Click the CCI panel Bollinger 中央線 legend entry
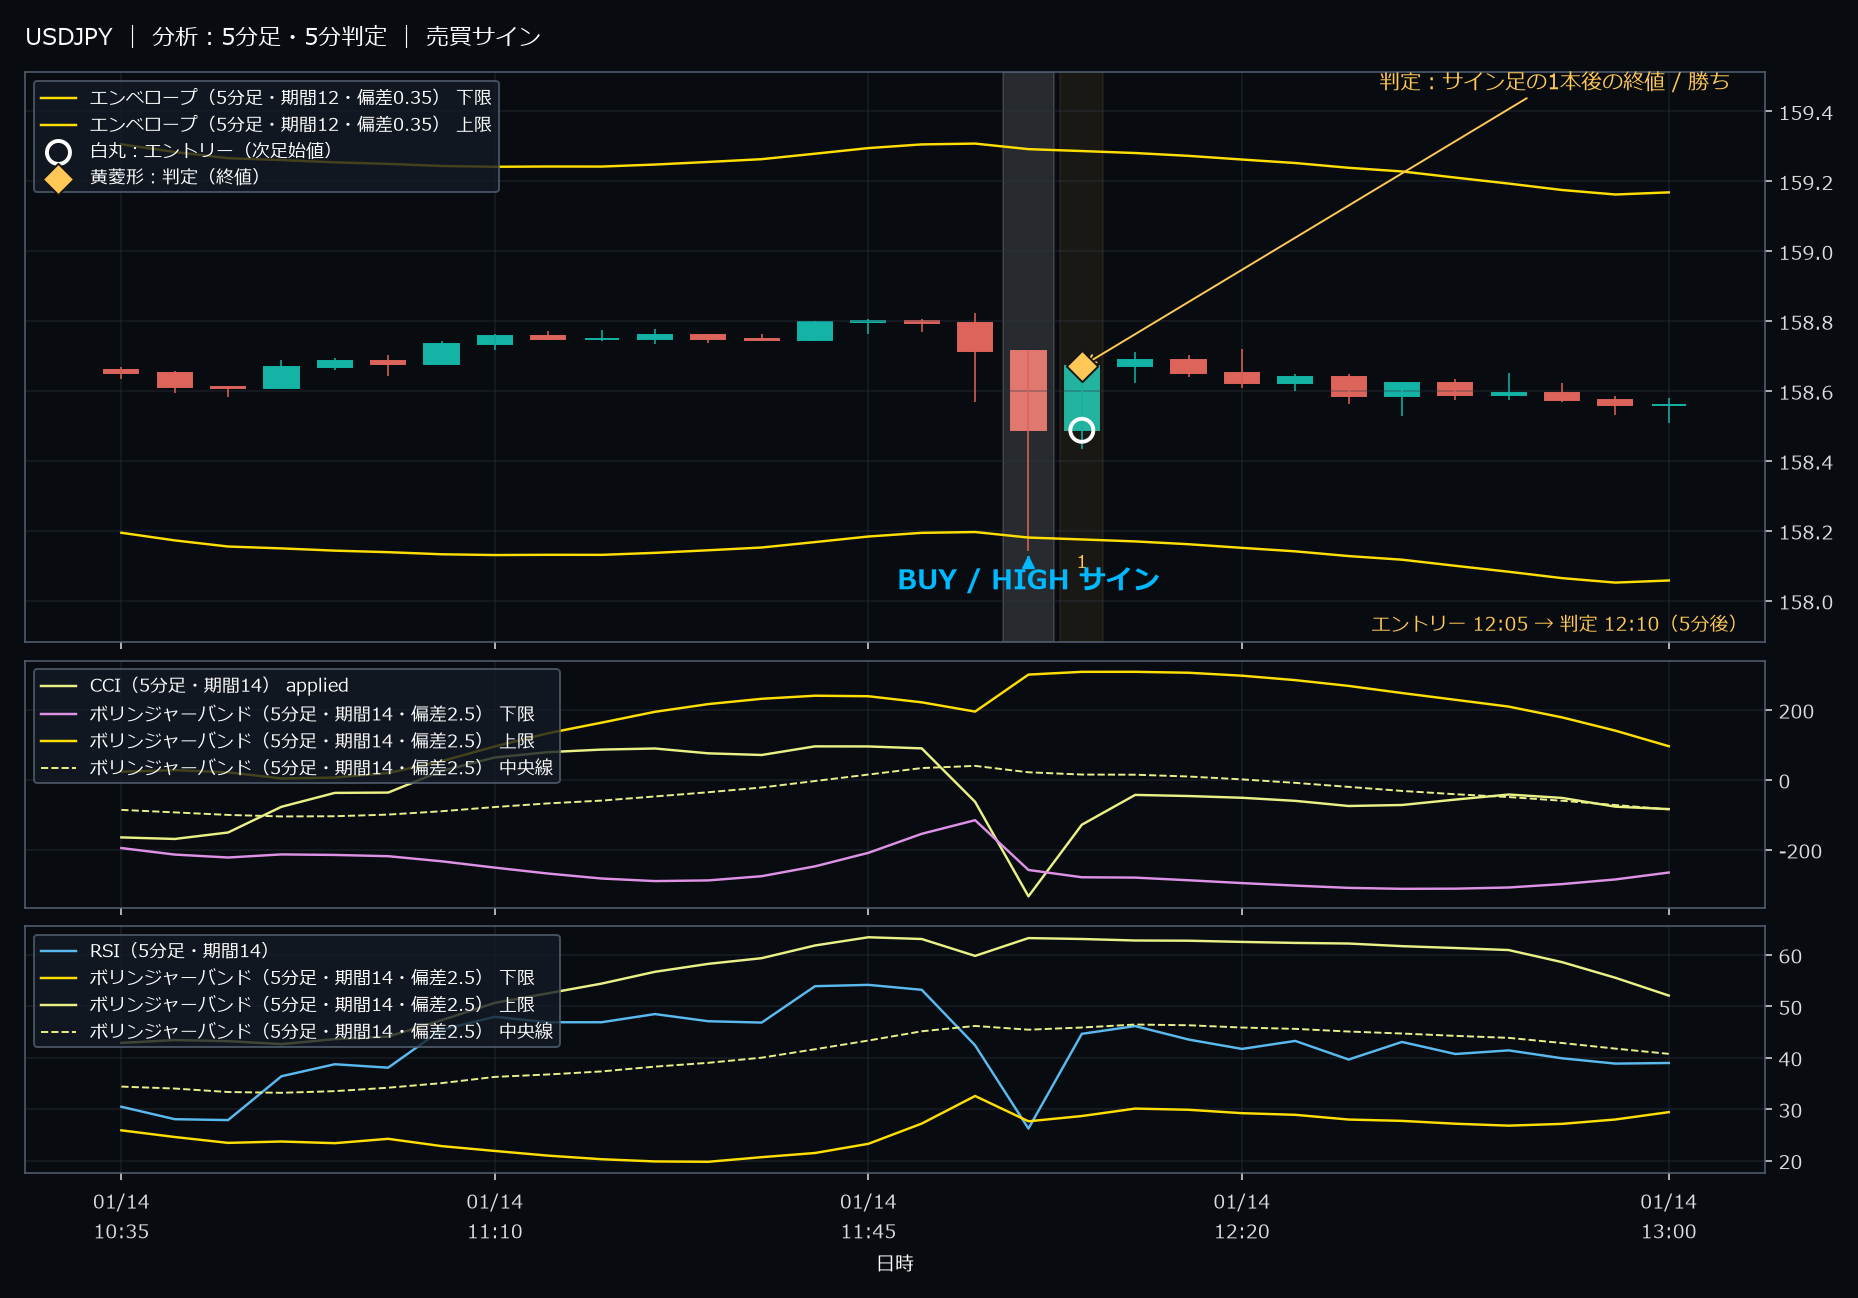 tap(297, 768)
